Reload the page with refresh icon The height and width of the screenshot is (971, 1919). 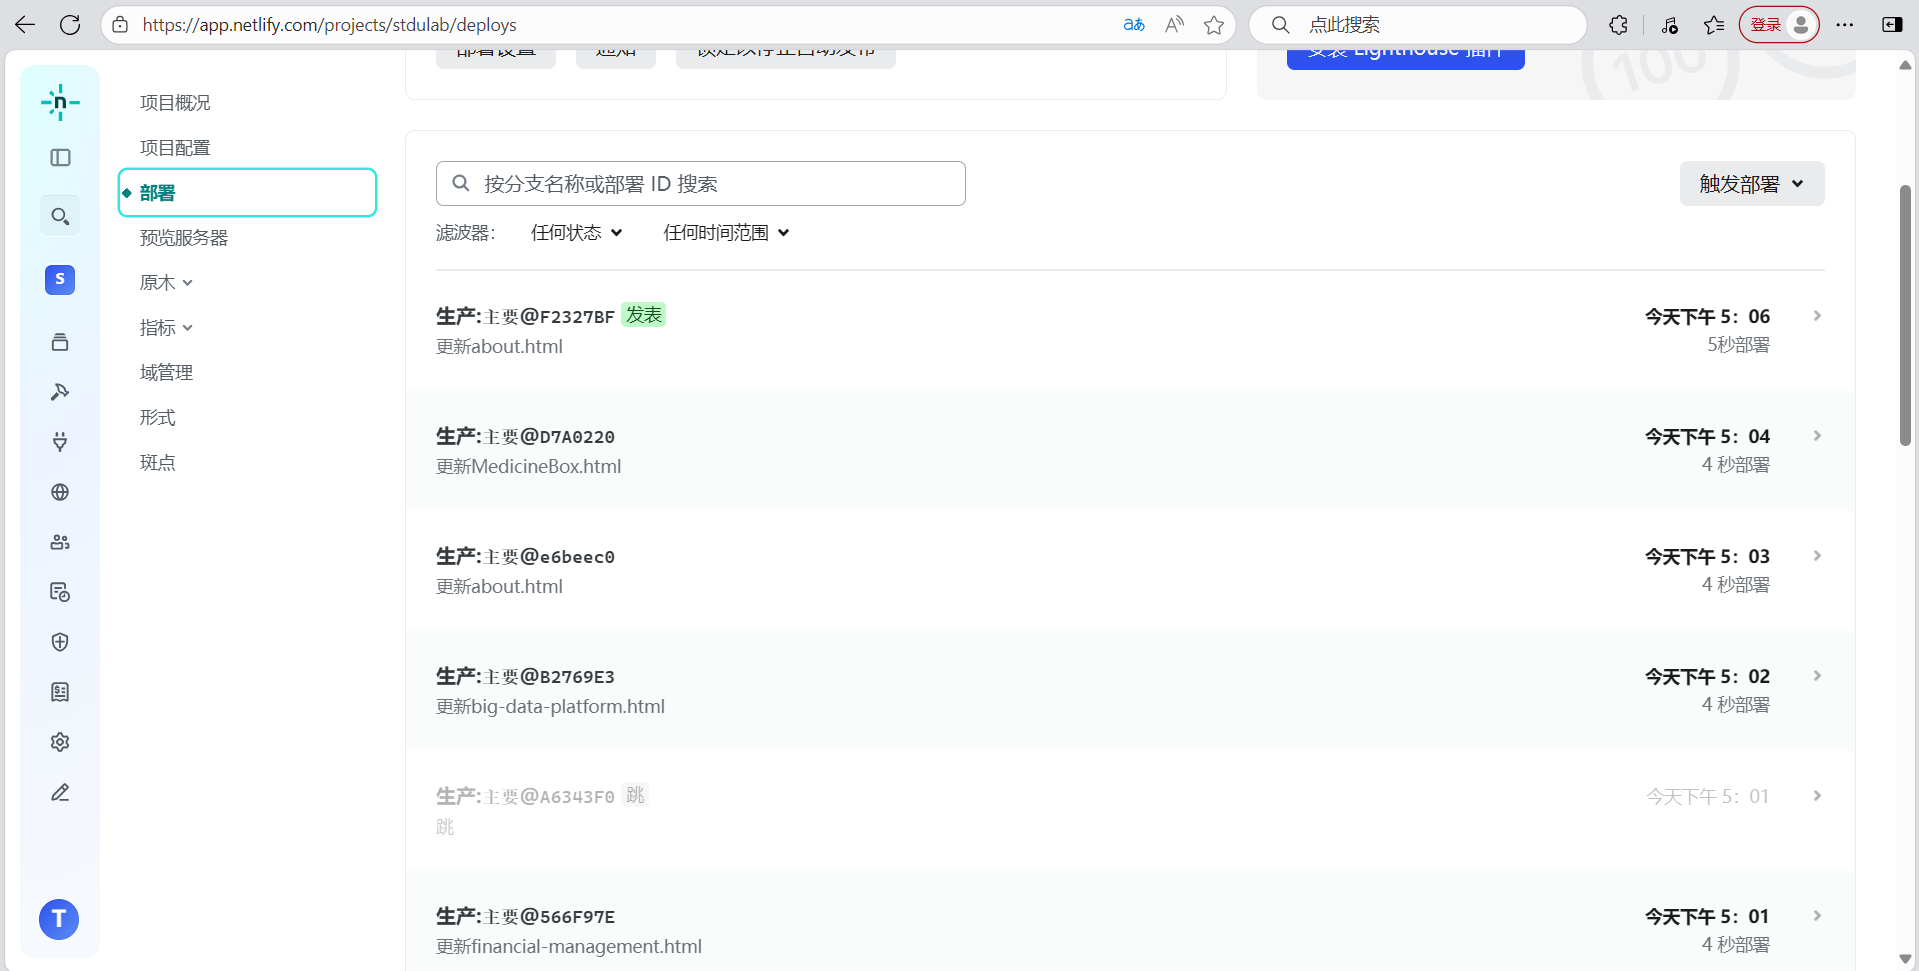tap(70, 25)
